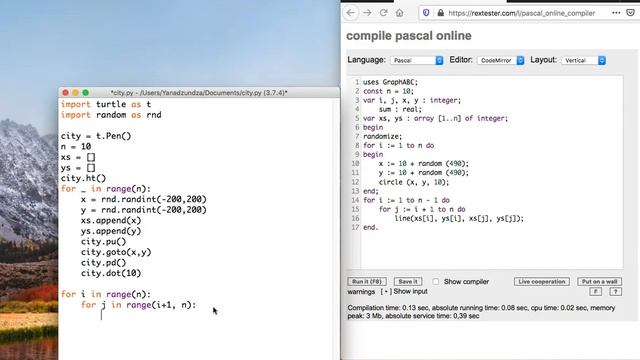Click 'city.pu()' line in city.py
The width and height of the screenshot is (640, 360).
104,242
